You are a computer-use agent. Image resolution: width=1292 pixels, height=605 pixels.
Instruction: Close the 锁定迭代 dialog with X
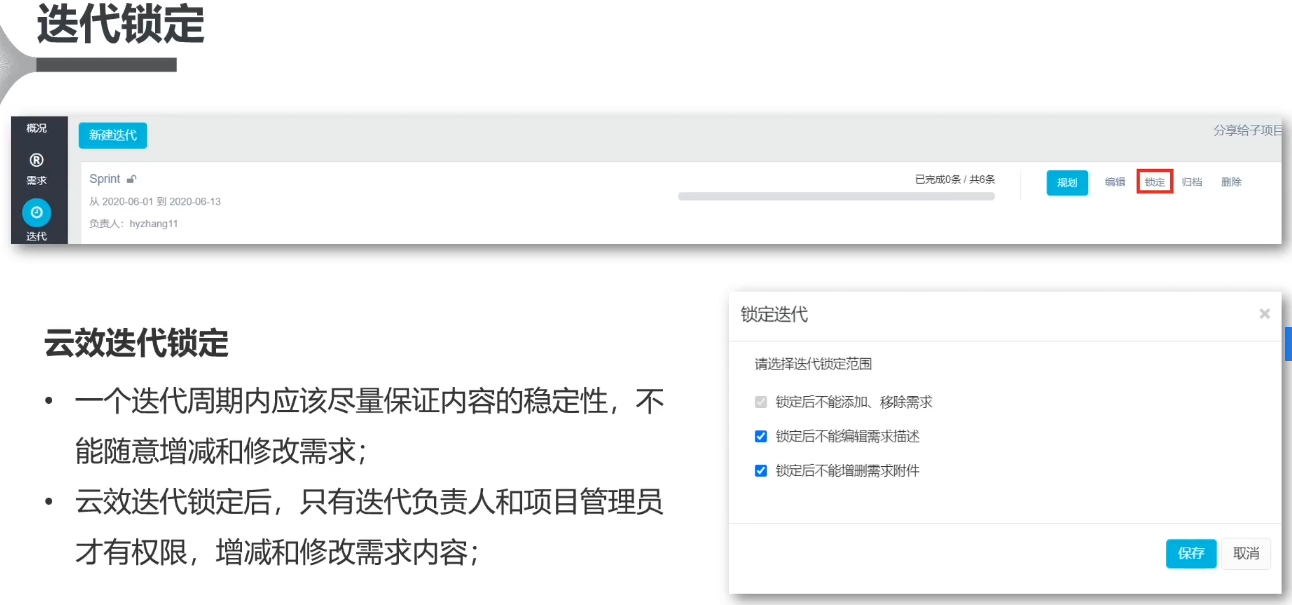[1264, 314]
